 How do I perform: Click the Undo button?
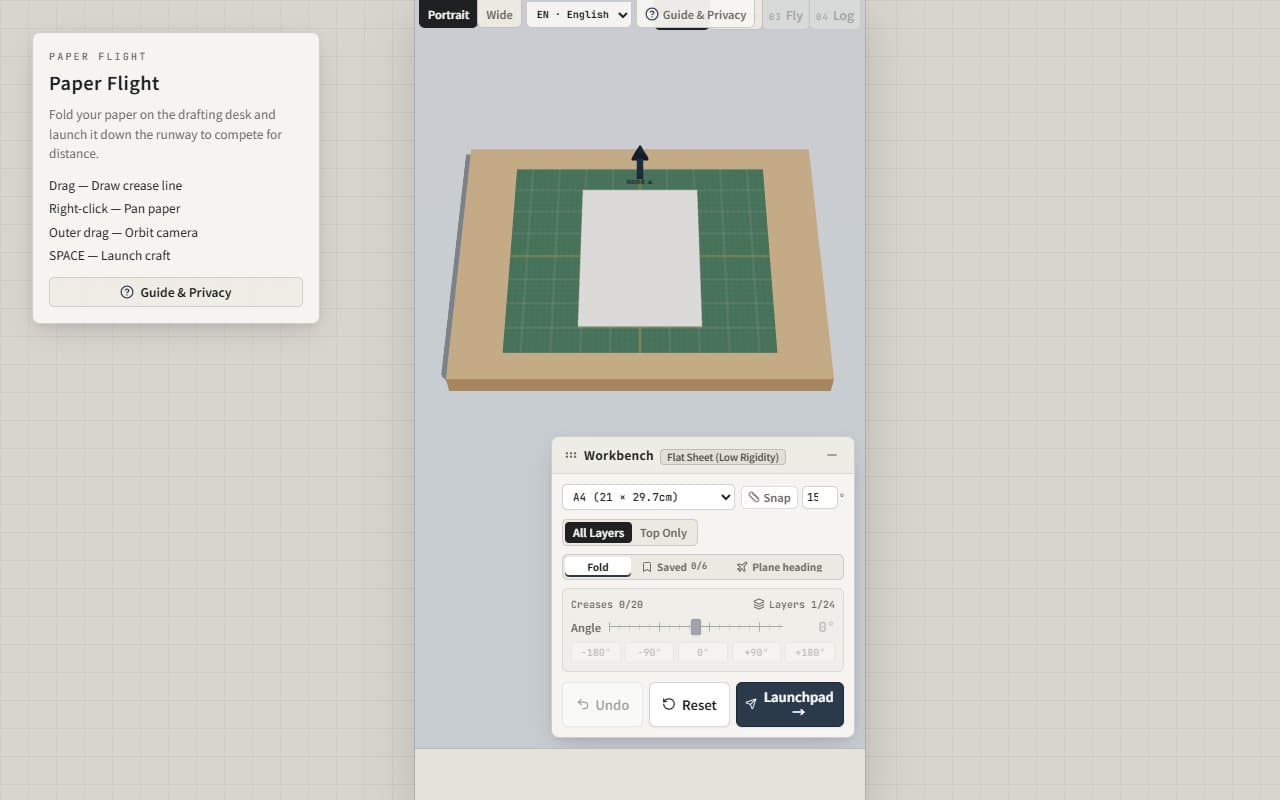click(x=603, y=705)
